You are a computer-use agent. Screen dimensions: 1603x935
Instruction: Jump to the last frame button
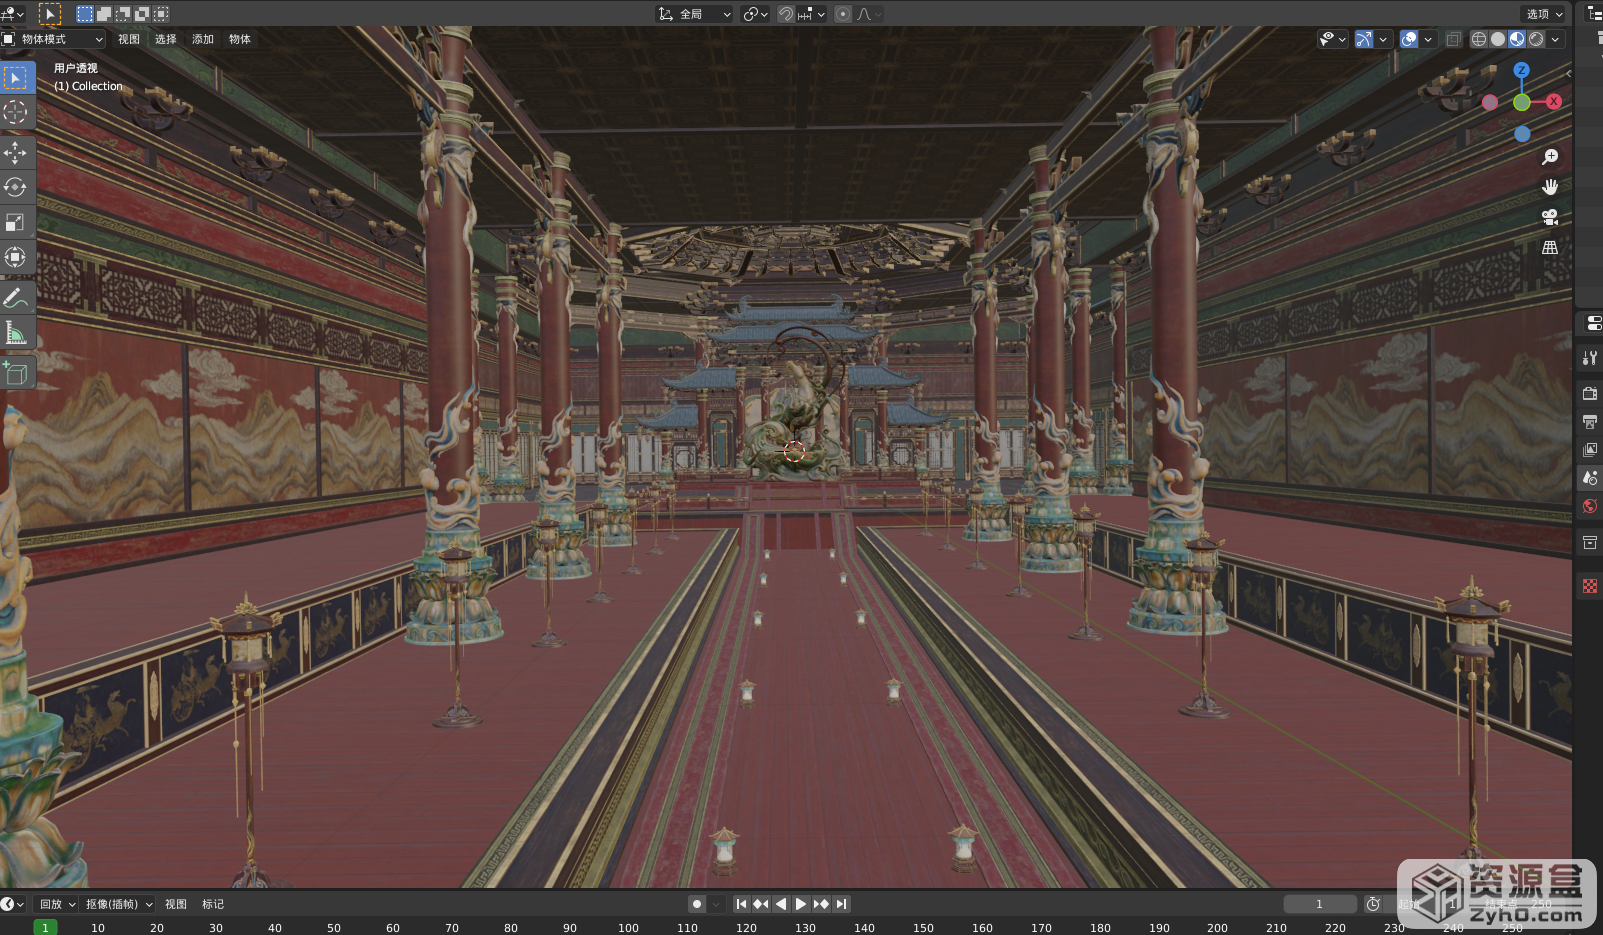tap(842, 904)
